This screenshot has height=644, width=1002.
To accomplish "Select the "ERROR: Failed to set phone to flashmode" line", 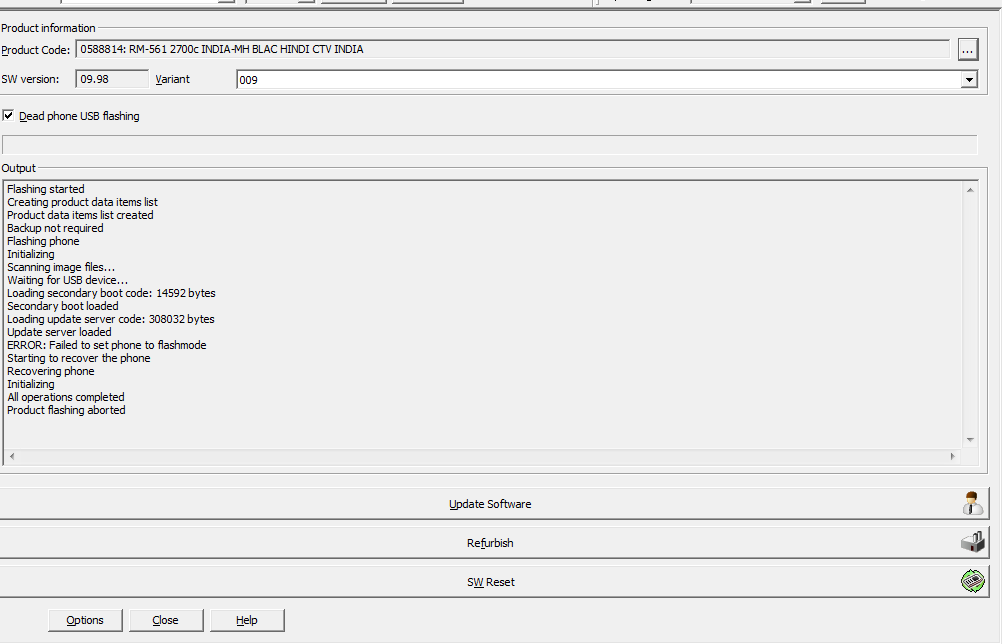I will (107, 345).
